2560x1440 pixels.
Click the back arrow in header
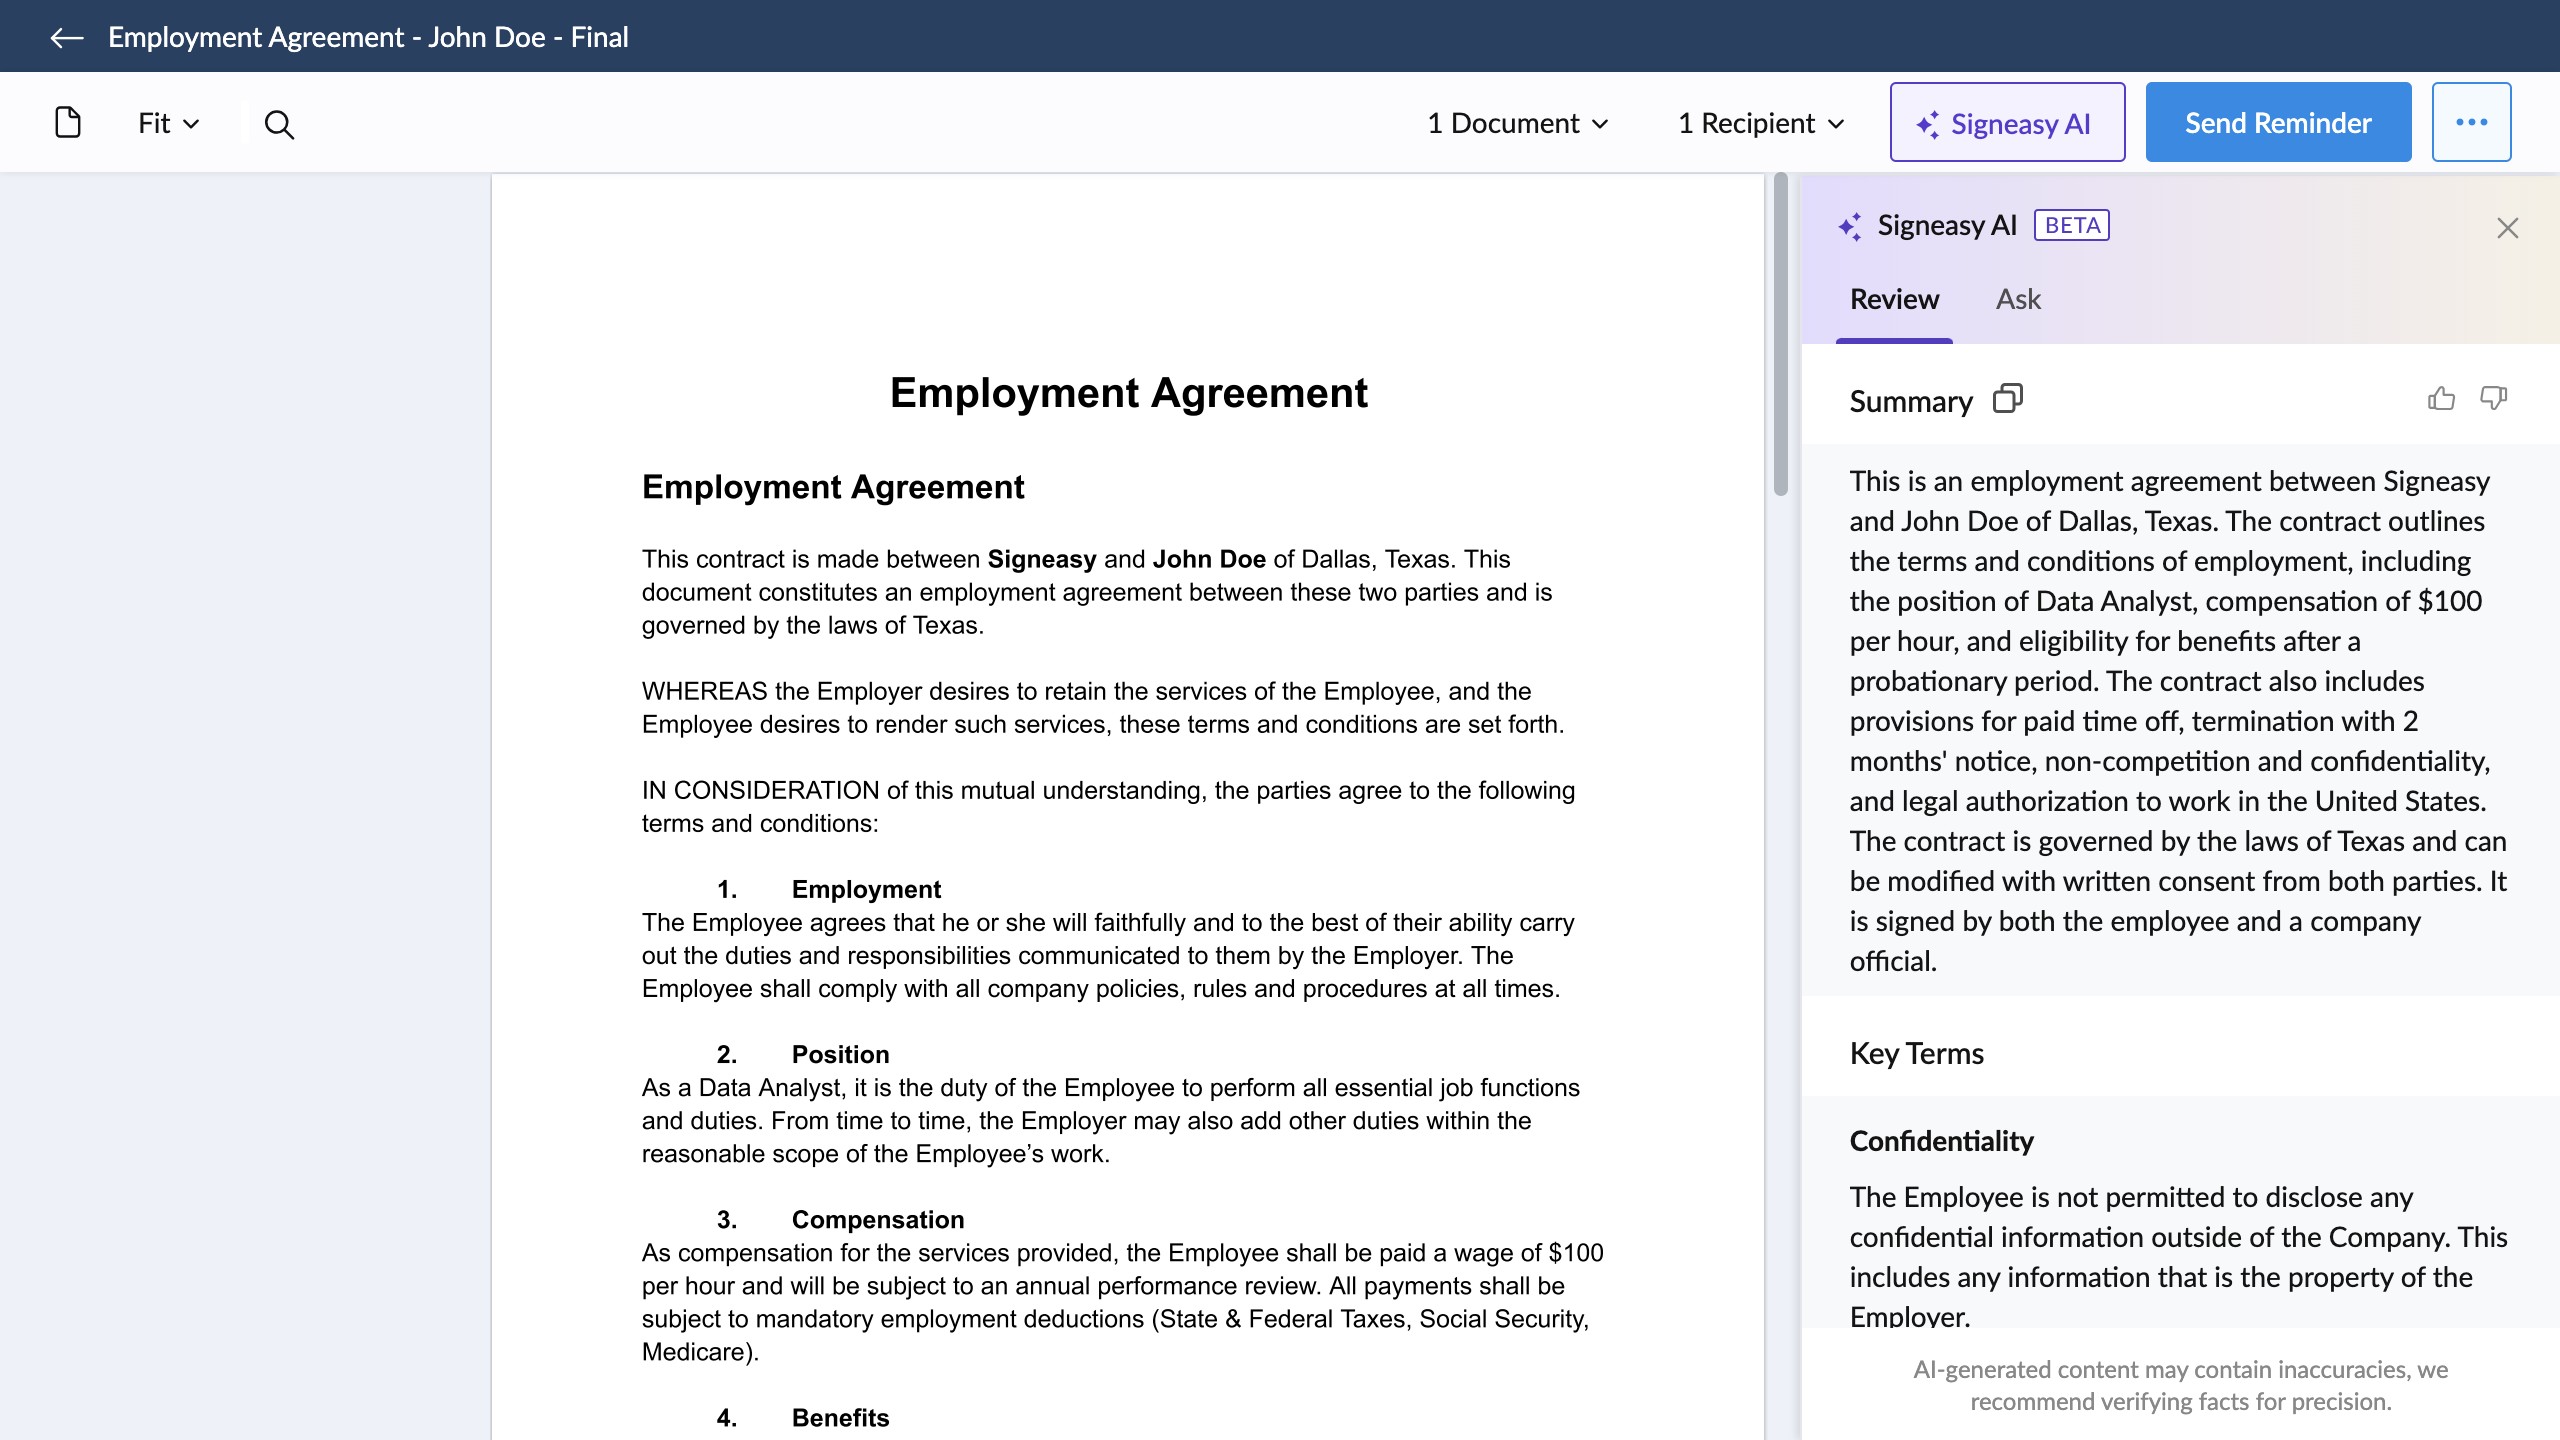click(66, 38)
